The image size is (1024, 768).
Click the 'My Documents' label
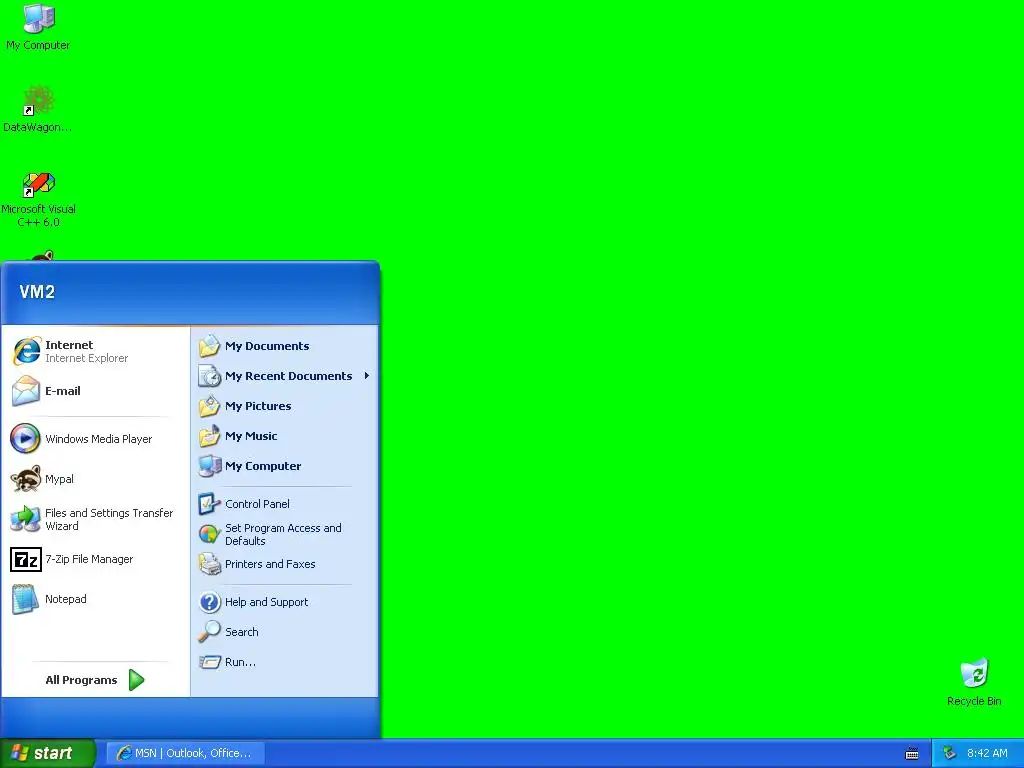click(267, 346)
